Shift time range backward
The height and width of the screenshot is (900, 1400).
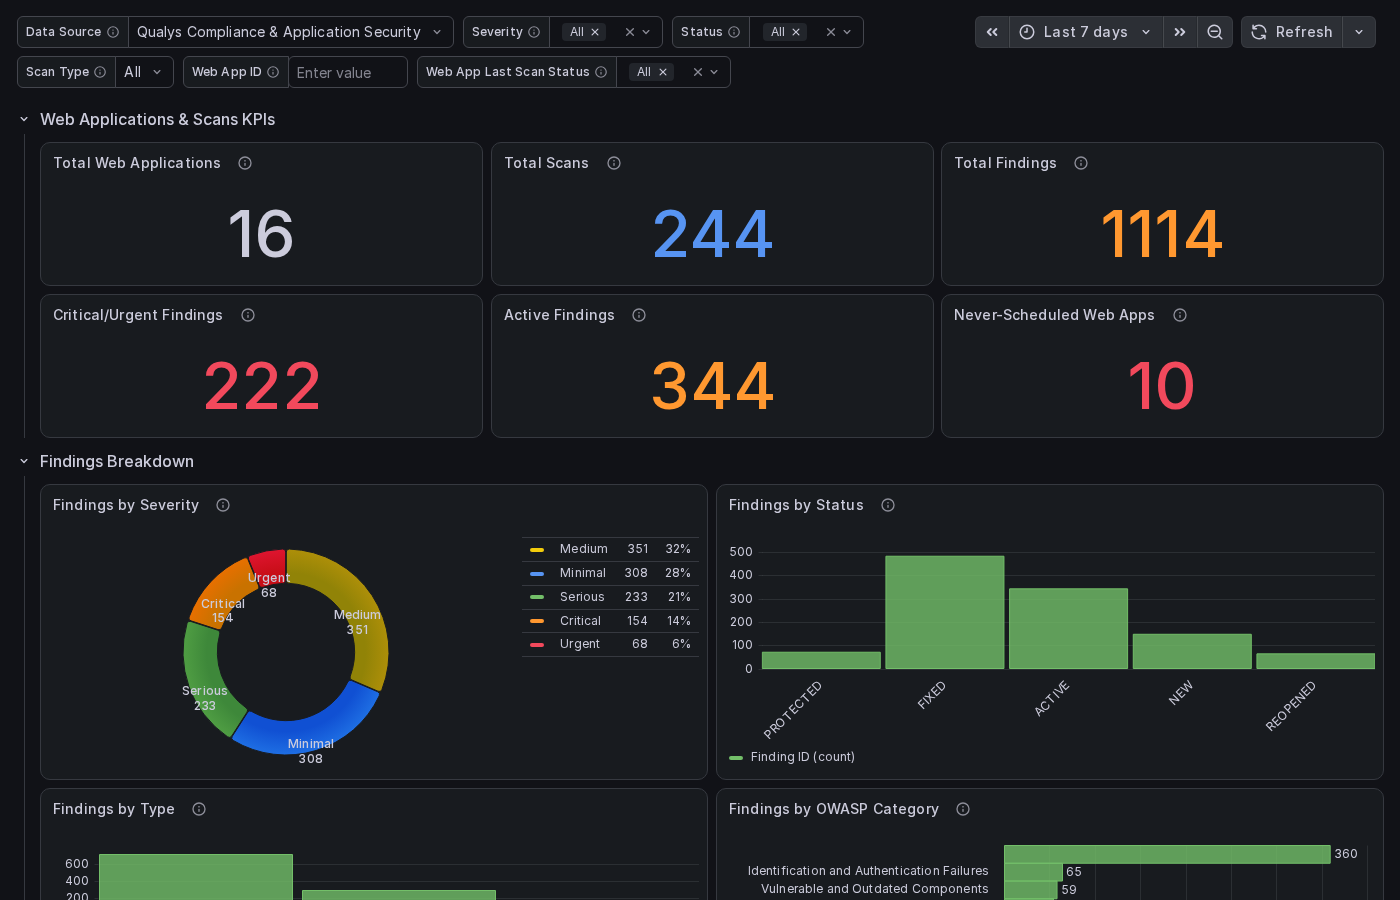coord(992,32)
